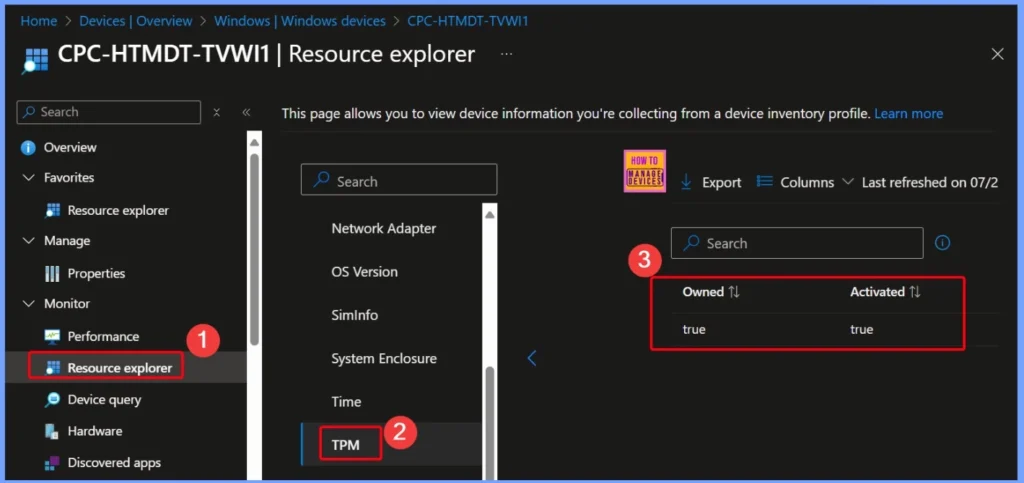Image resolution: width=1024 pixels, height=483 pixels.
Task: Select SimInfo category
Action: coord(355,315)
